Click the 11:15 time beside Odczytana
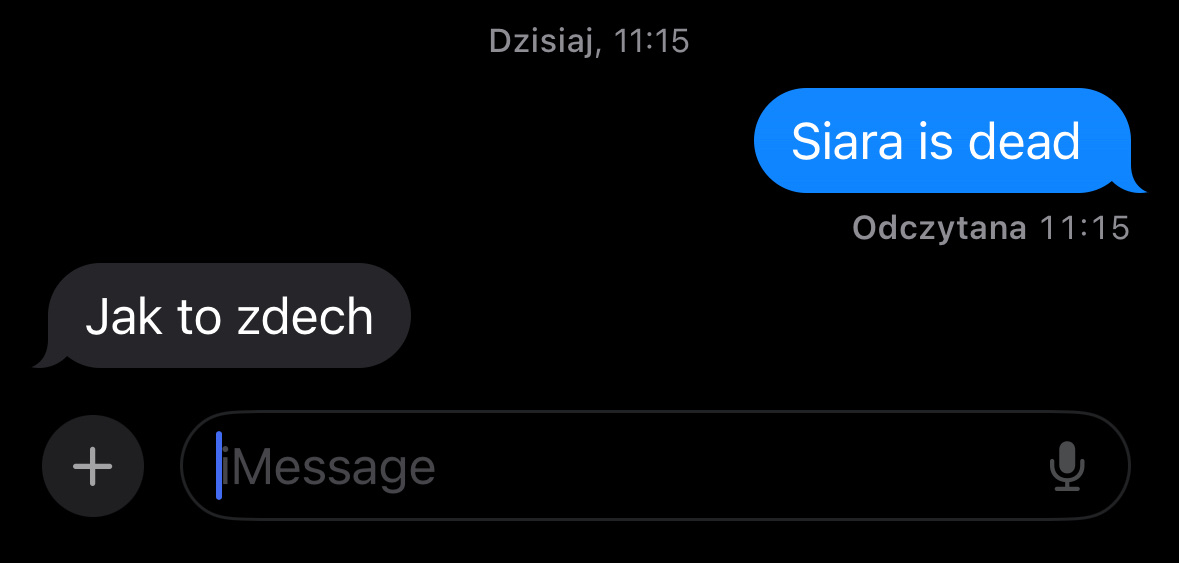The width and height of the screenshot is (1179, 563). pyautogui.click(x=1084, y=229)
